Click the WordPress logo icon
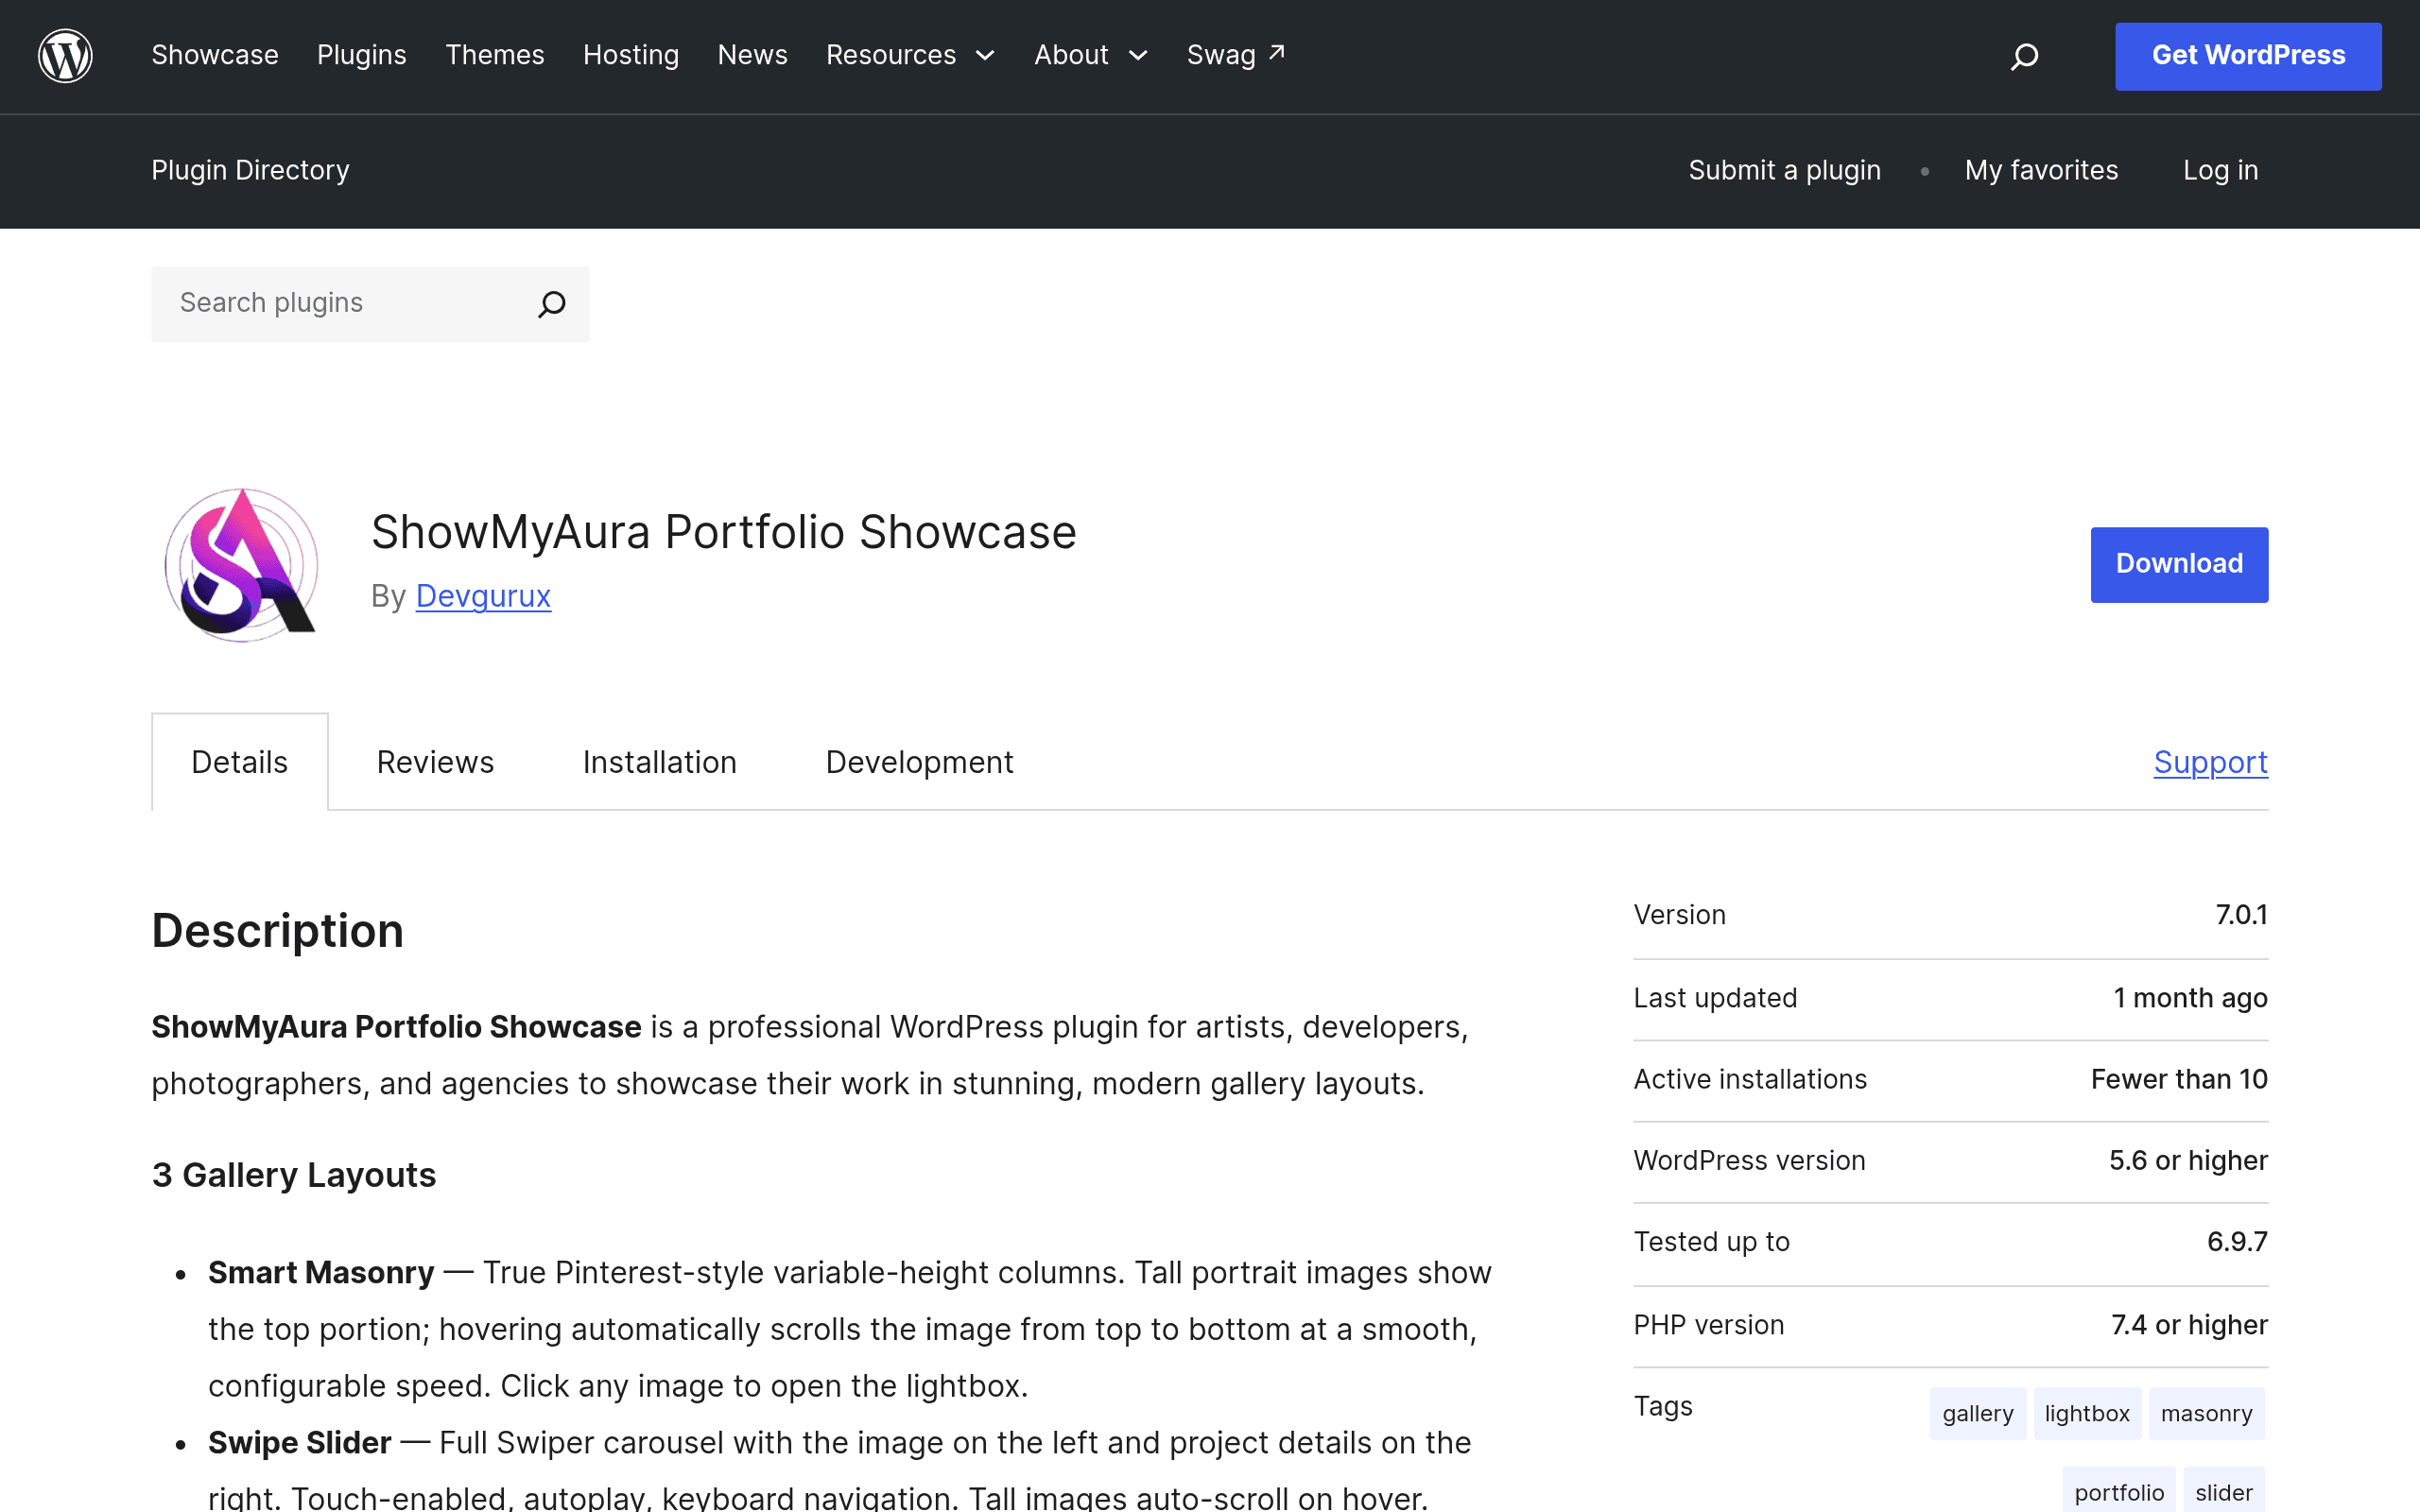This screenshot has height=1512, width=2420. (65, 55)
